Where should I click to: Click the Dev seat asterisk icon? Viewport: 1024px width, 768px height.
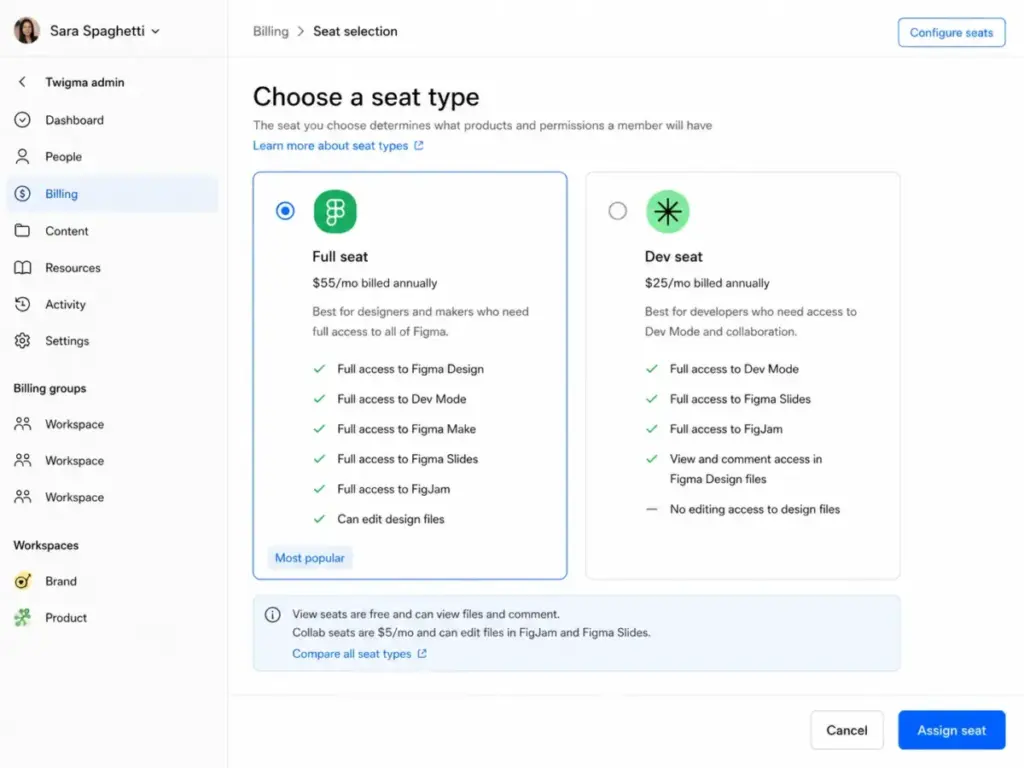tap(667, 212)
